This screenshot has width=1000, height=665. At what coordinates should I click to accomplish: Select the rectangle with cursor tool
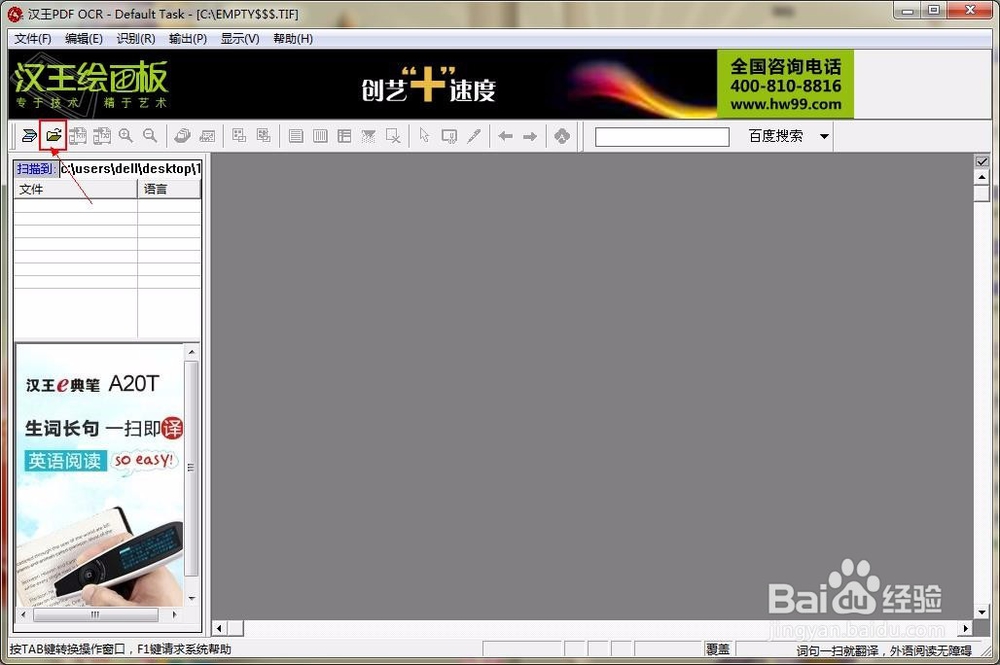449,136
